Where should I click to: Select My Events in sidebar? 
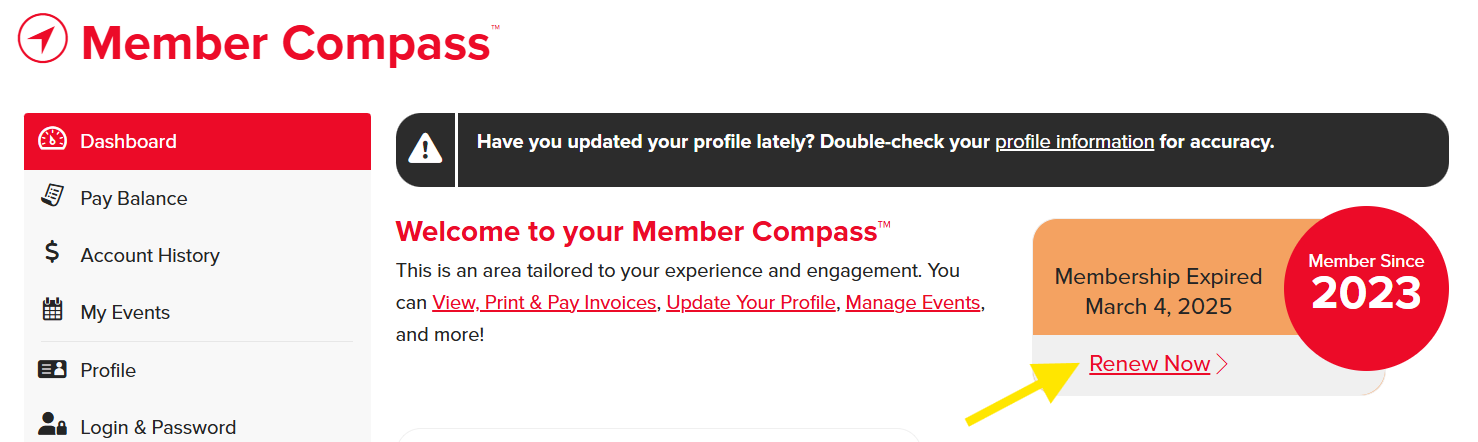[x=197, y=312]
